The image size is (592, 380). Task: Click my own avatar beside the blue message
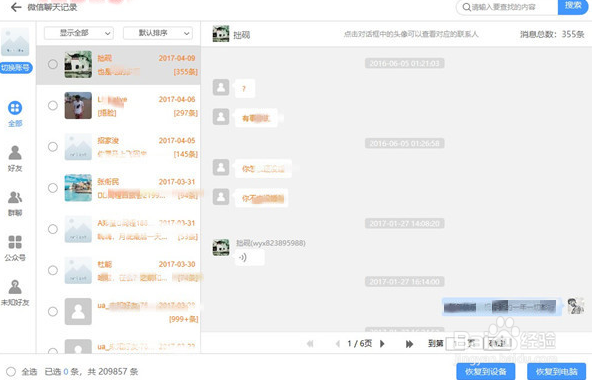[x=576, y=306]
